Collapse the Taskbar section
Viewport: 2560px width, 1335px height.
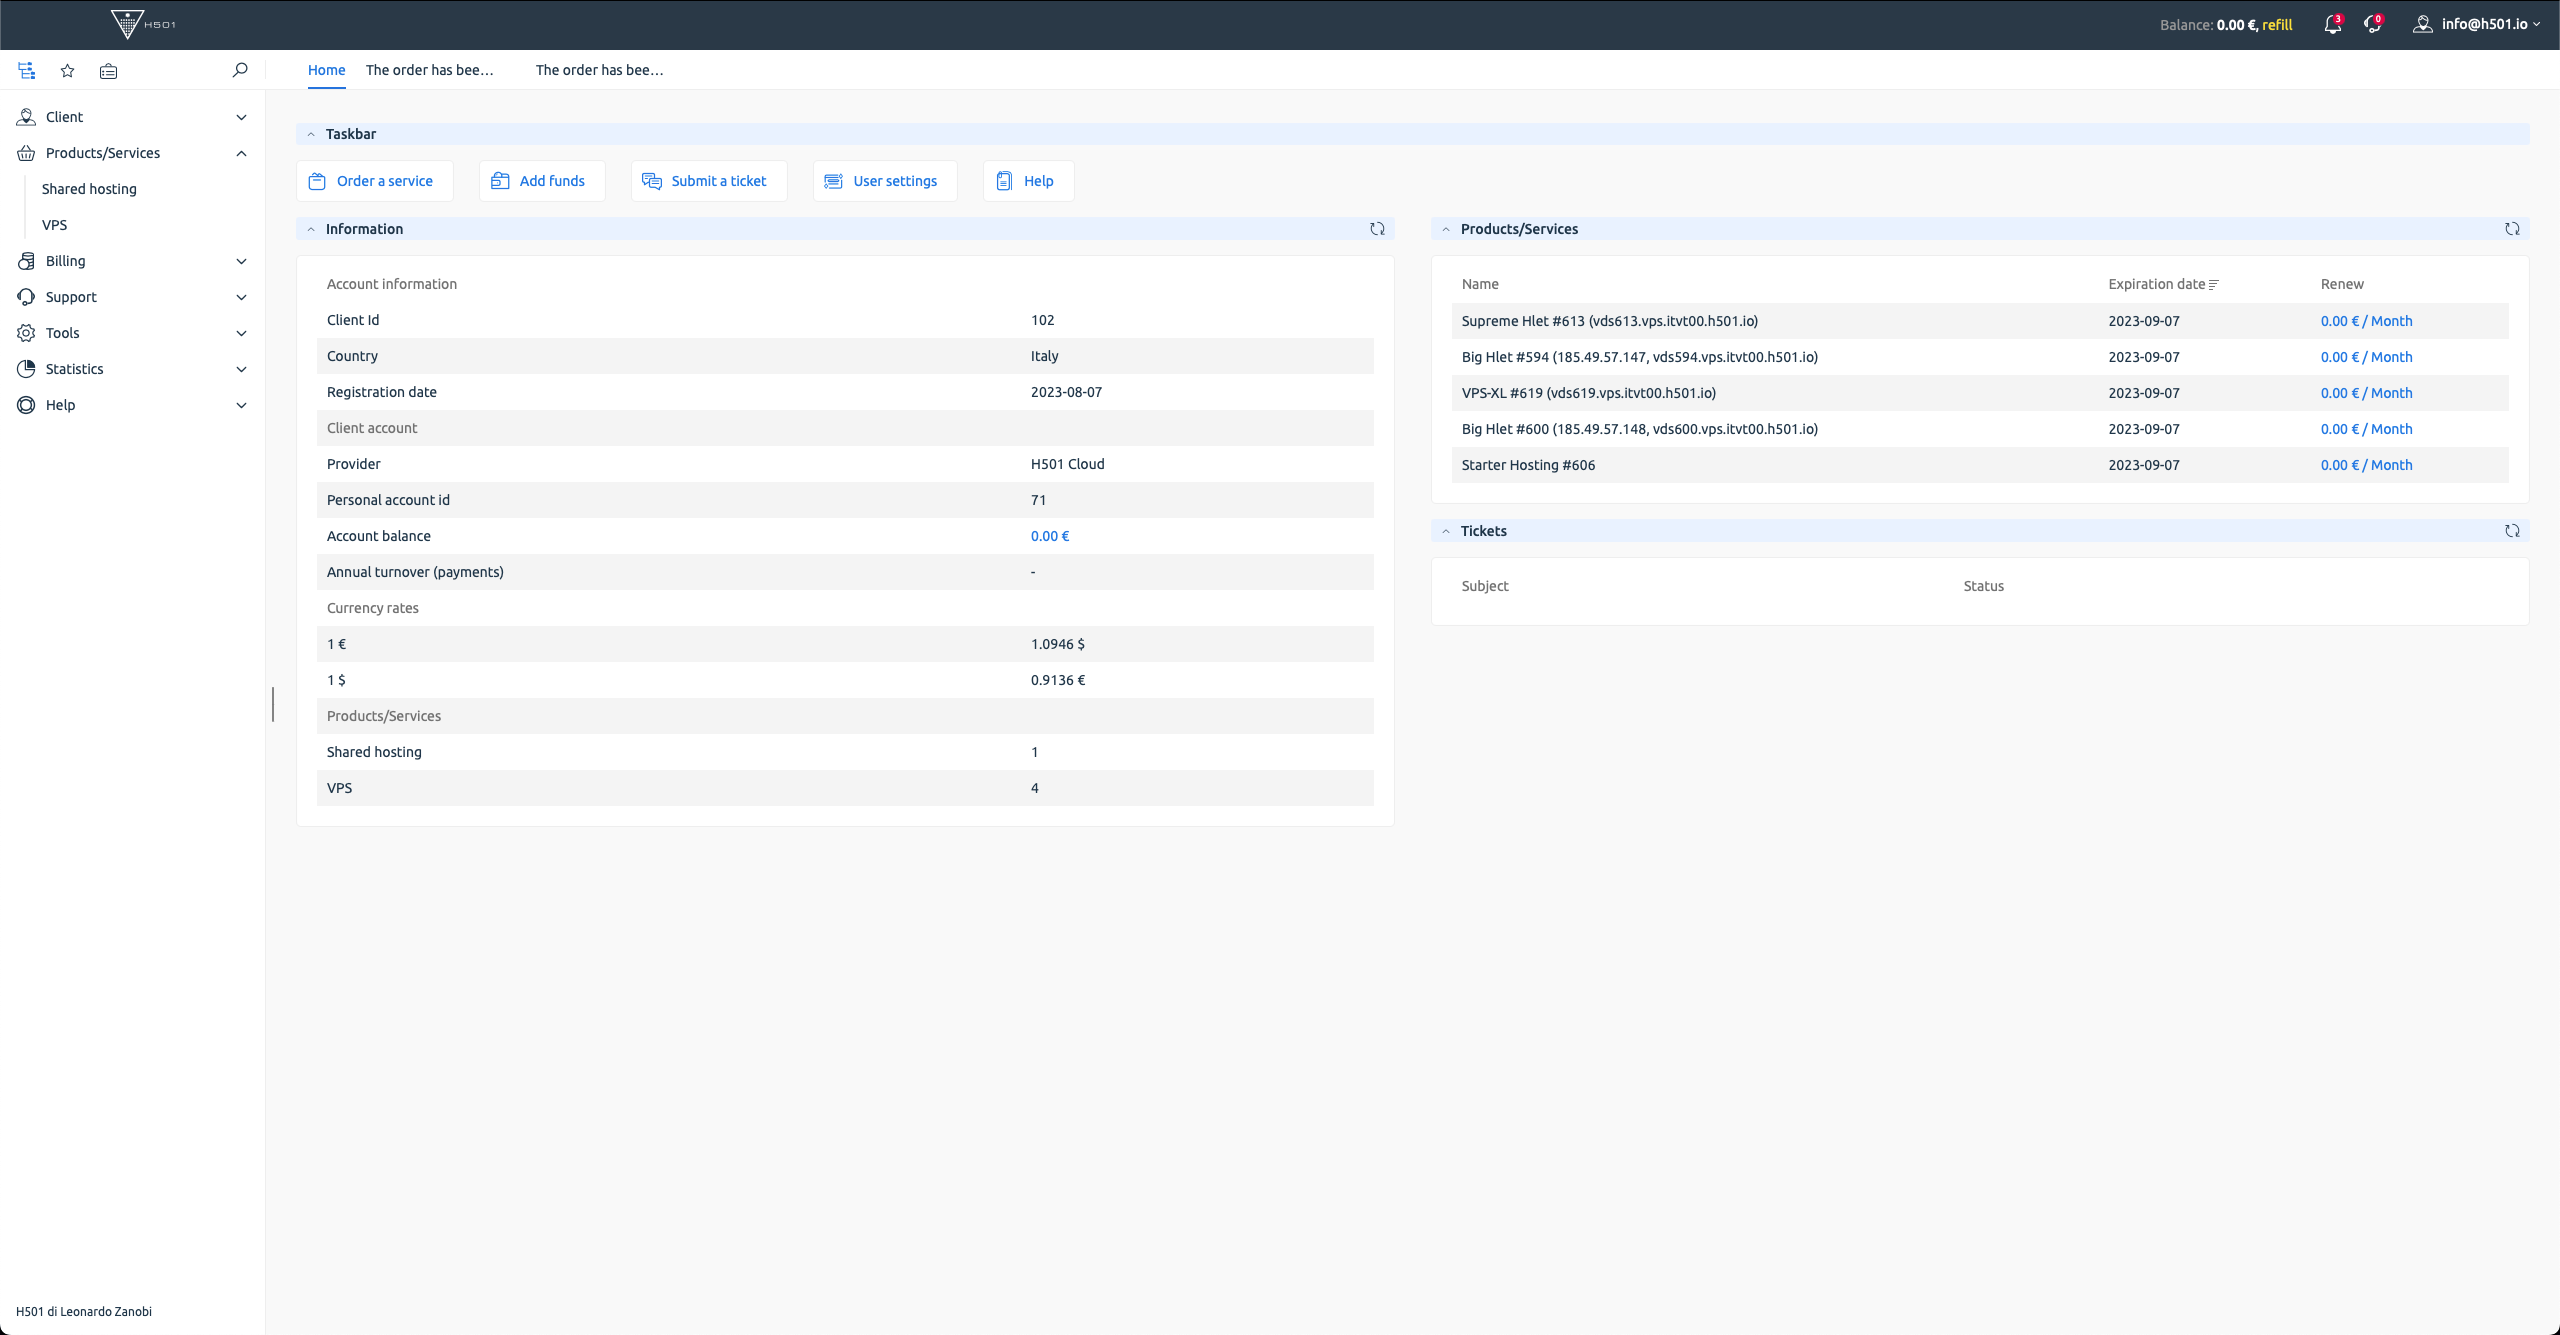click(311, 134)
